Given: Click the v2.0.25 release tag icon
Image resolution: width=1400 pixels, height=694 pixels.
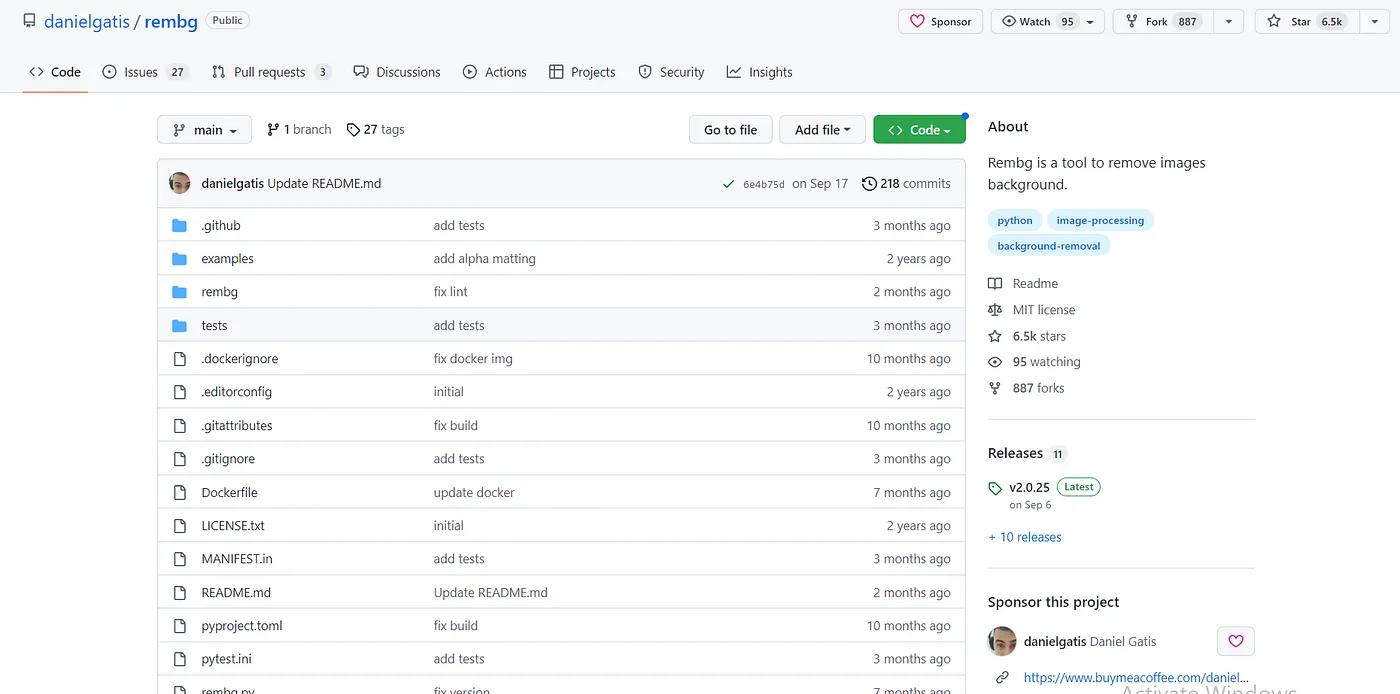Looking at the screenshot, I should (995, 488).
